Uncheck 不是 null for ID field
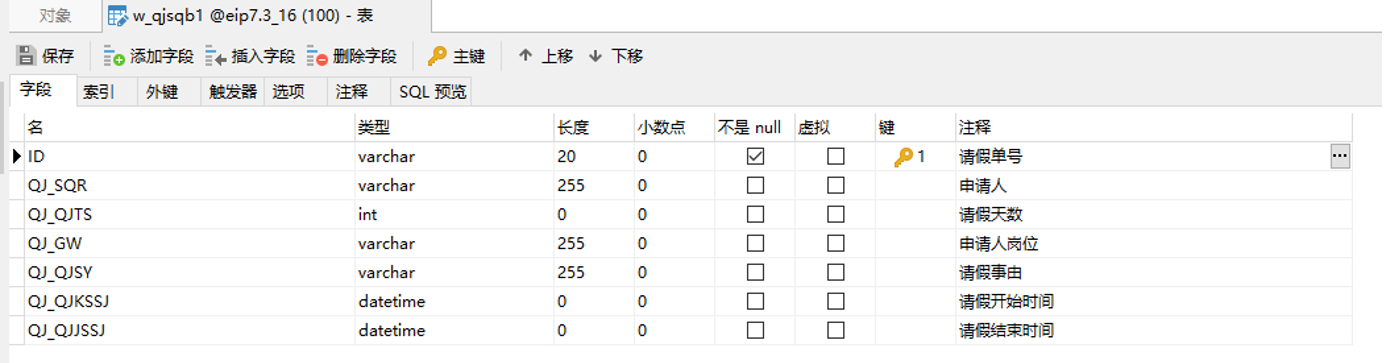The image size is (1388, 363). tap(755, 157)
